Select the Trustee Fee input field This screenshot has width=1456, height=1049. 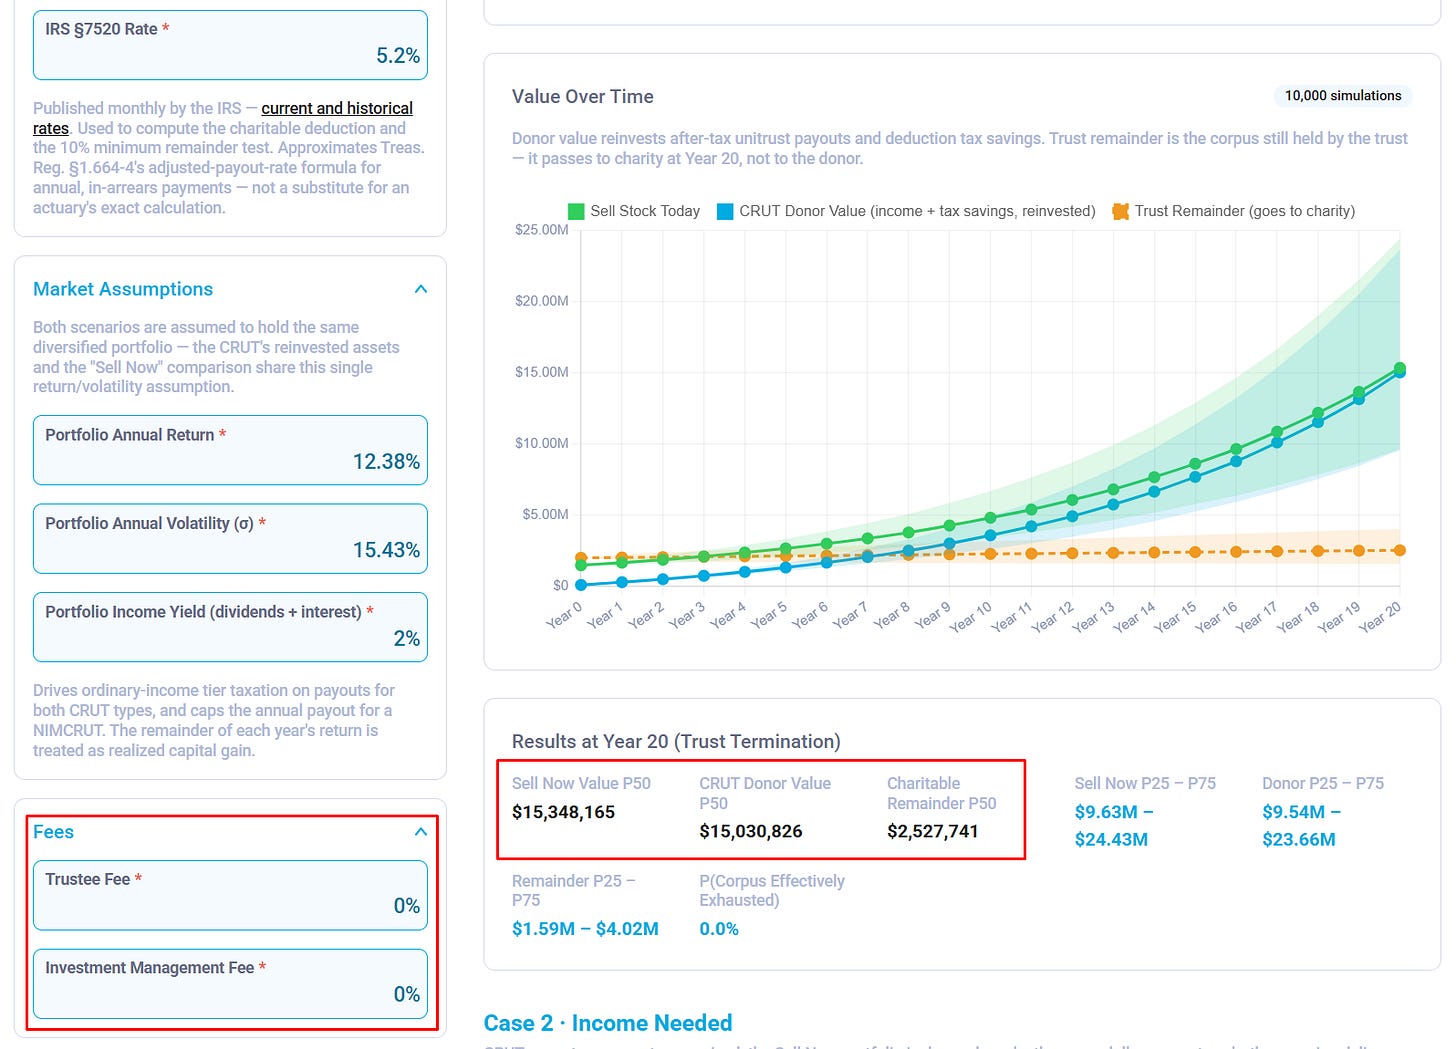pyautogui.click(x=230, y=895)
